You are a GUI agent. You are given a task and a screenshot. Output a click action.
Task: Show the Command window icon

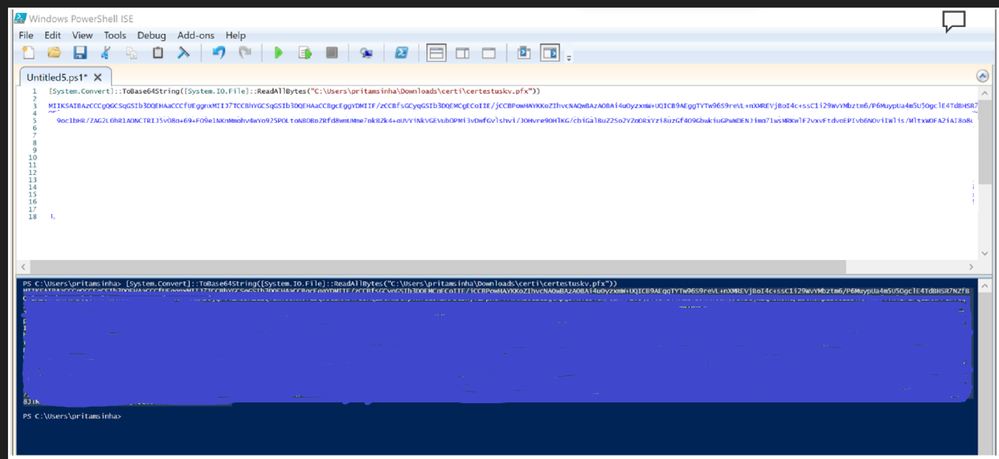click(x=524, y=53)
